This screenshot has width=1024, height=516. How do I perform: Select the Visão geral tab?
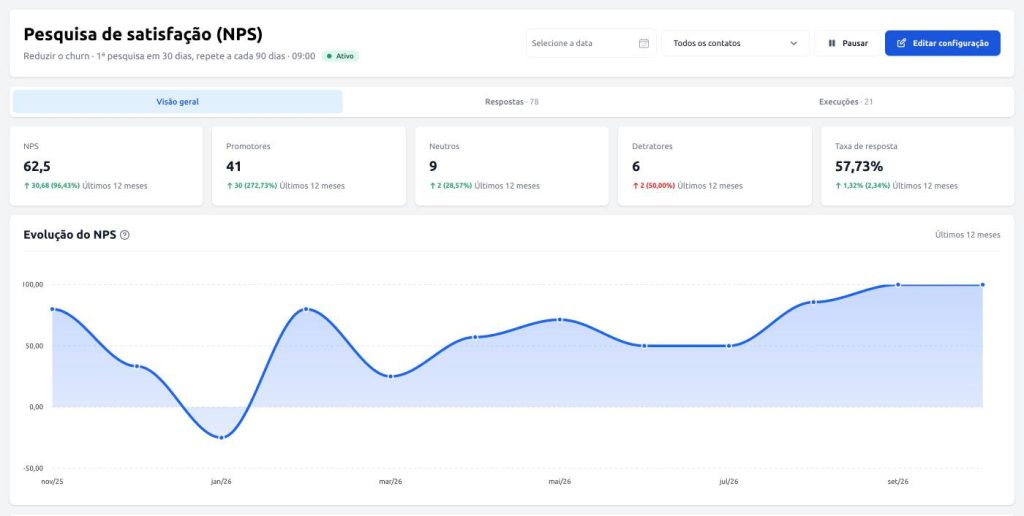coord(178,102)
